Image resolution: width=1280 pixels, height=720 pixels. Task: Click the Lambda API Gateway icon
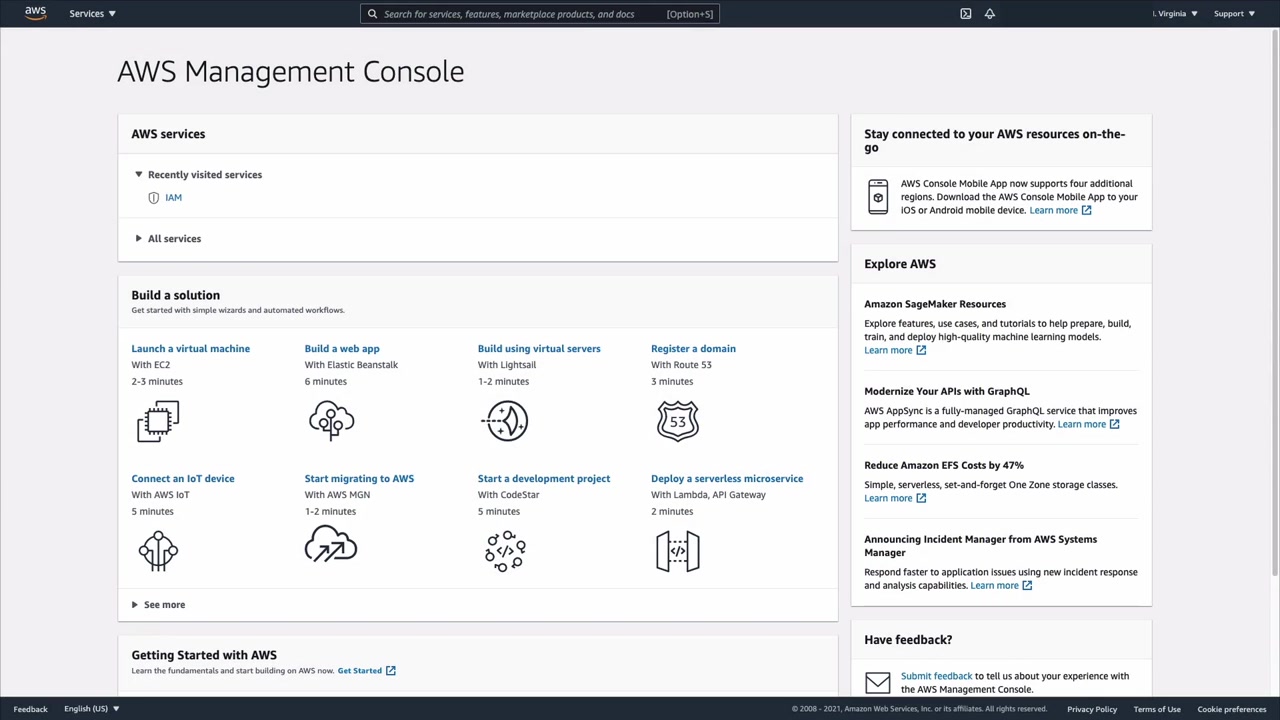click(x=678, y=551)
